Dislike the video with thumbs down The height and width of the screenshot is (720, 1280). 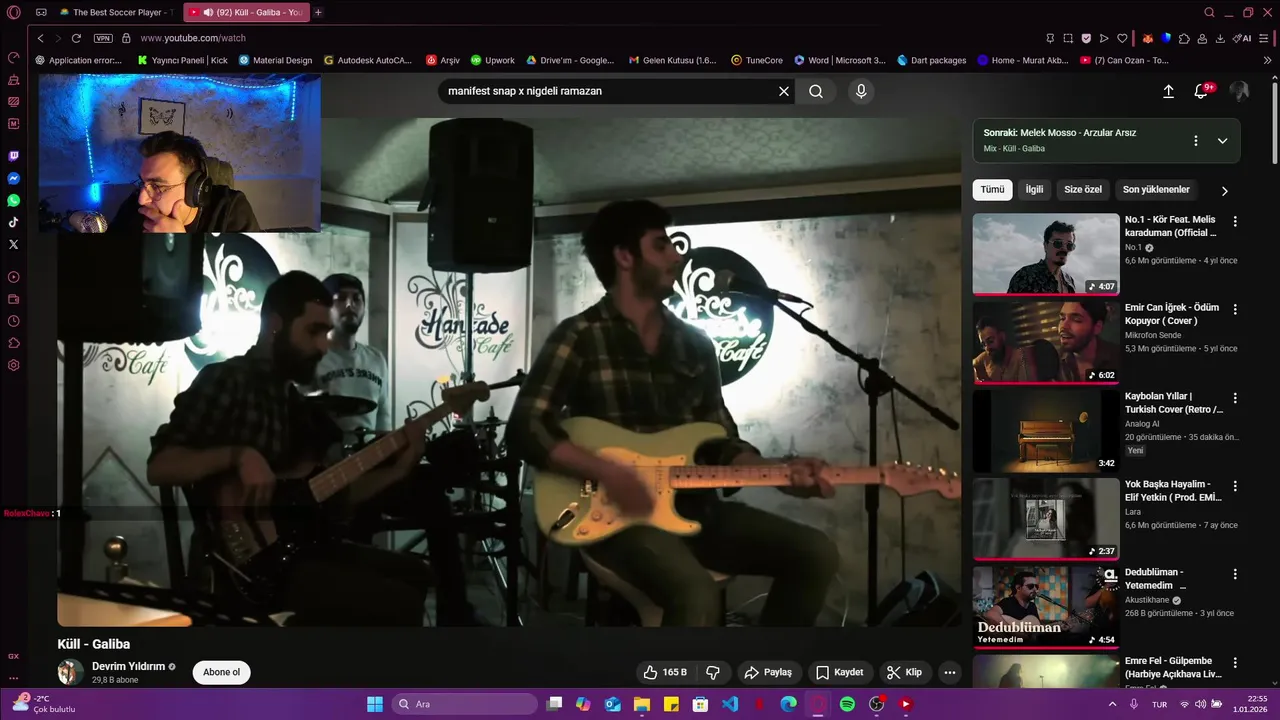click(713, 672)
